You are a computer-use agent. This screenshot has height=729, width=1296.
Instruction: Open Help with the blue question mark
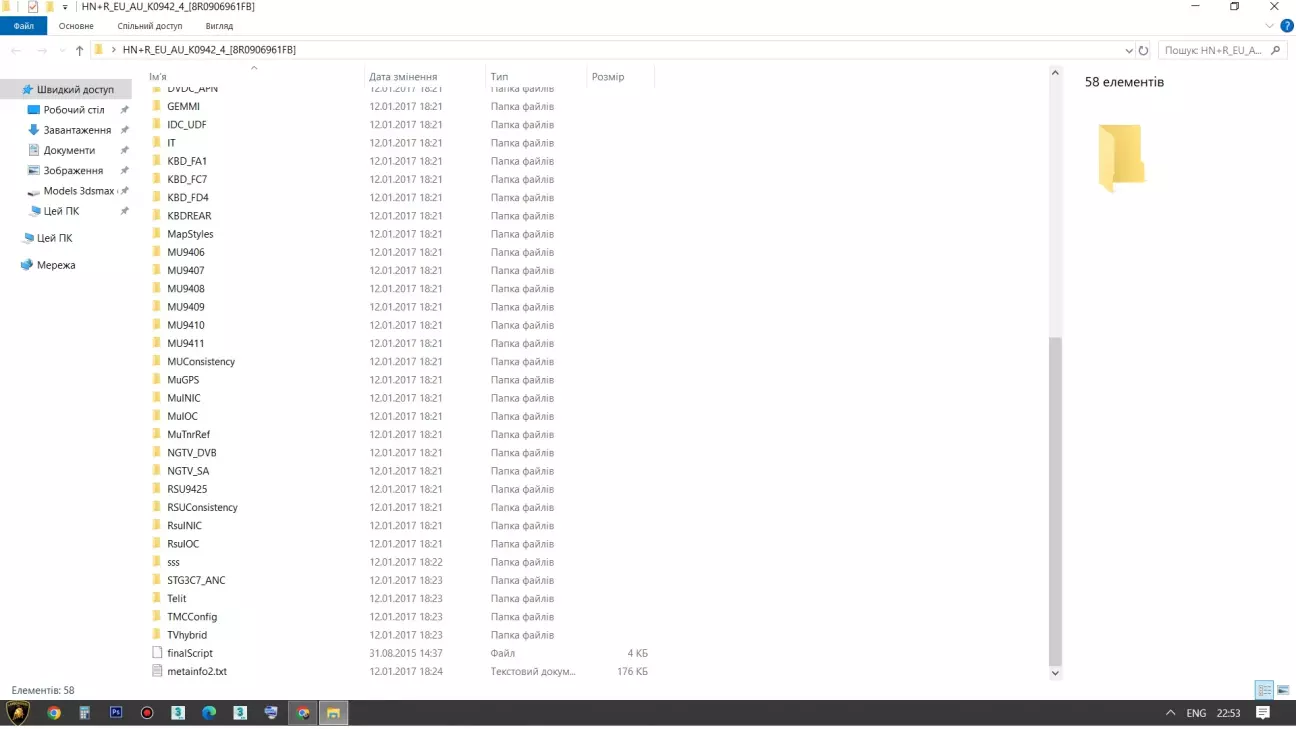coord(1286,25)
